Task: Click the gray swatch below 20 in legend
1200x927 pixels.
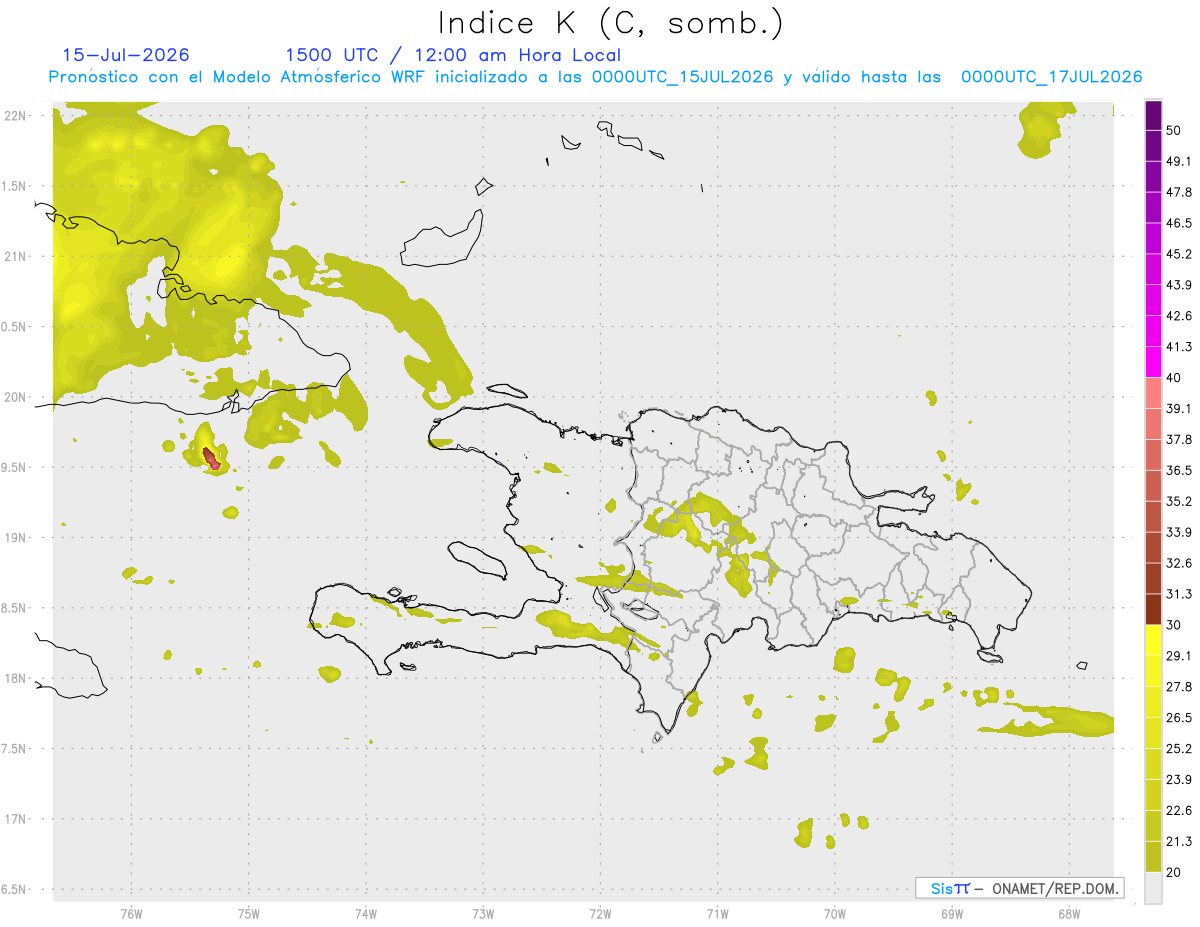Action: pyautogui.click(x=1153, y=887)
